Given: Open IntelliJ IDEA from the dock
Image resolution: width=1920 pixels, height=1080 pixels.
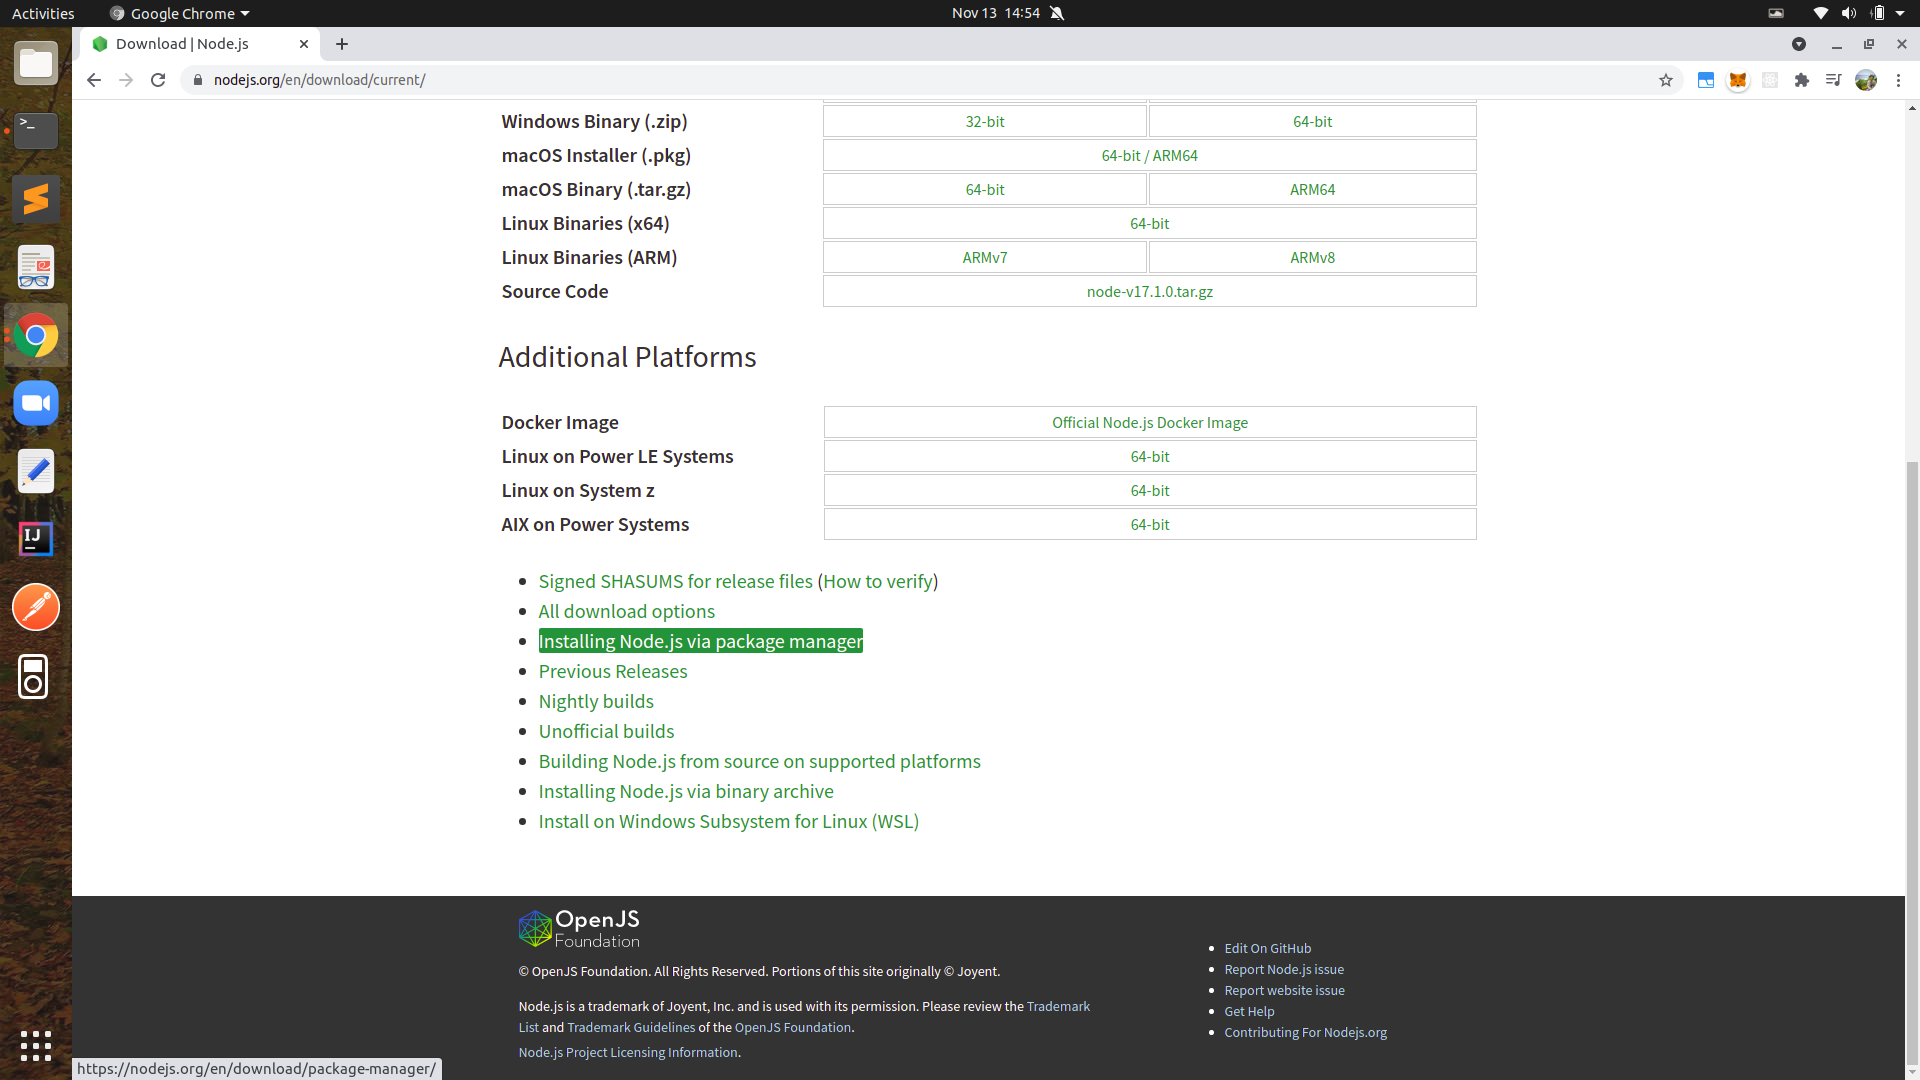Looking at the screenshot, I should (x=36, y=539).
